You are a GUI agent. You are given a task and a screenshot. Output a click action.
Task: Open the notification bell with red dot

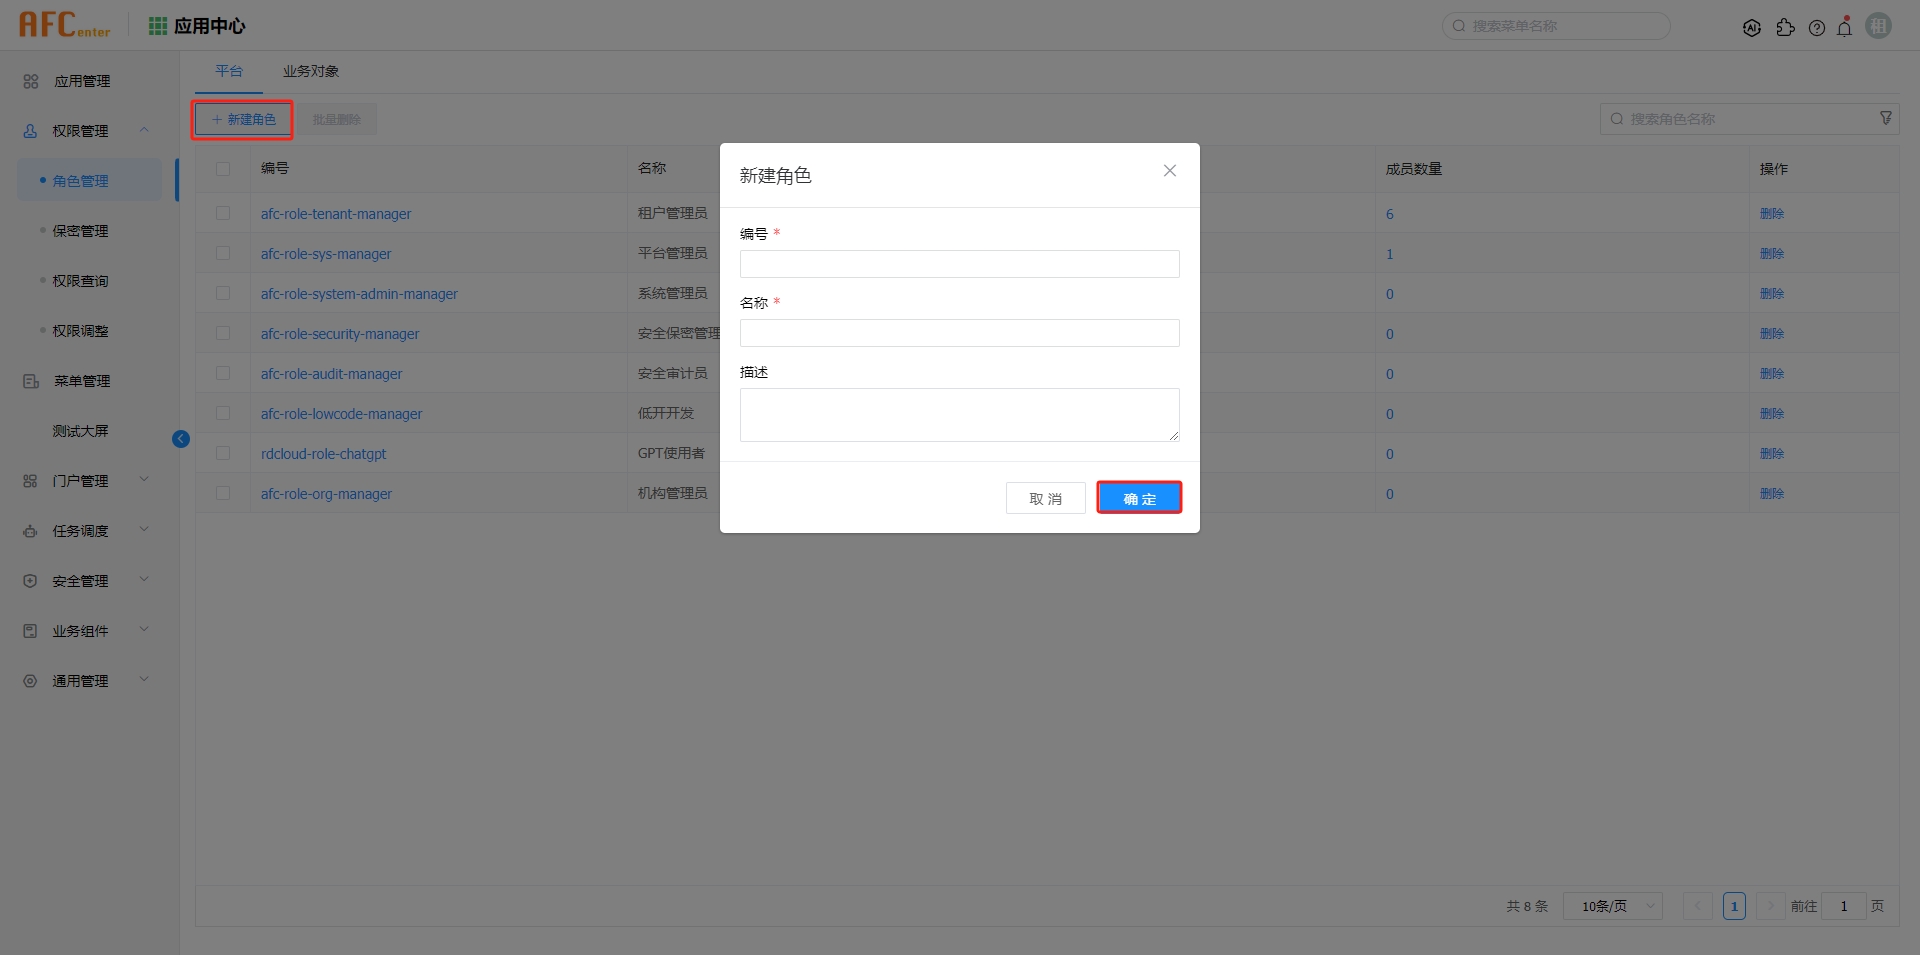1845,27
